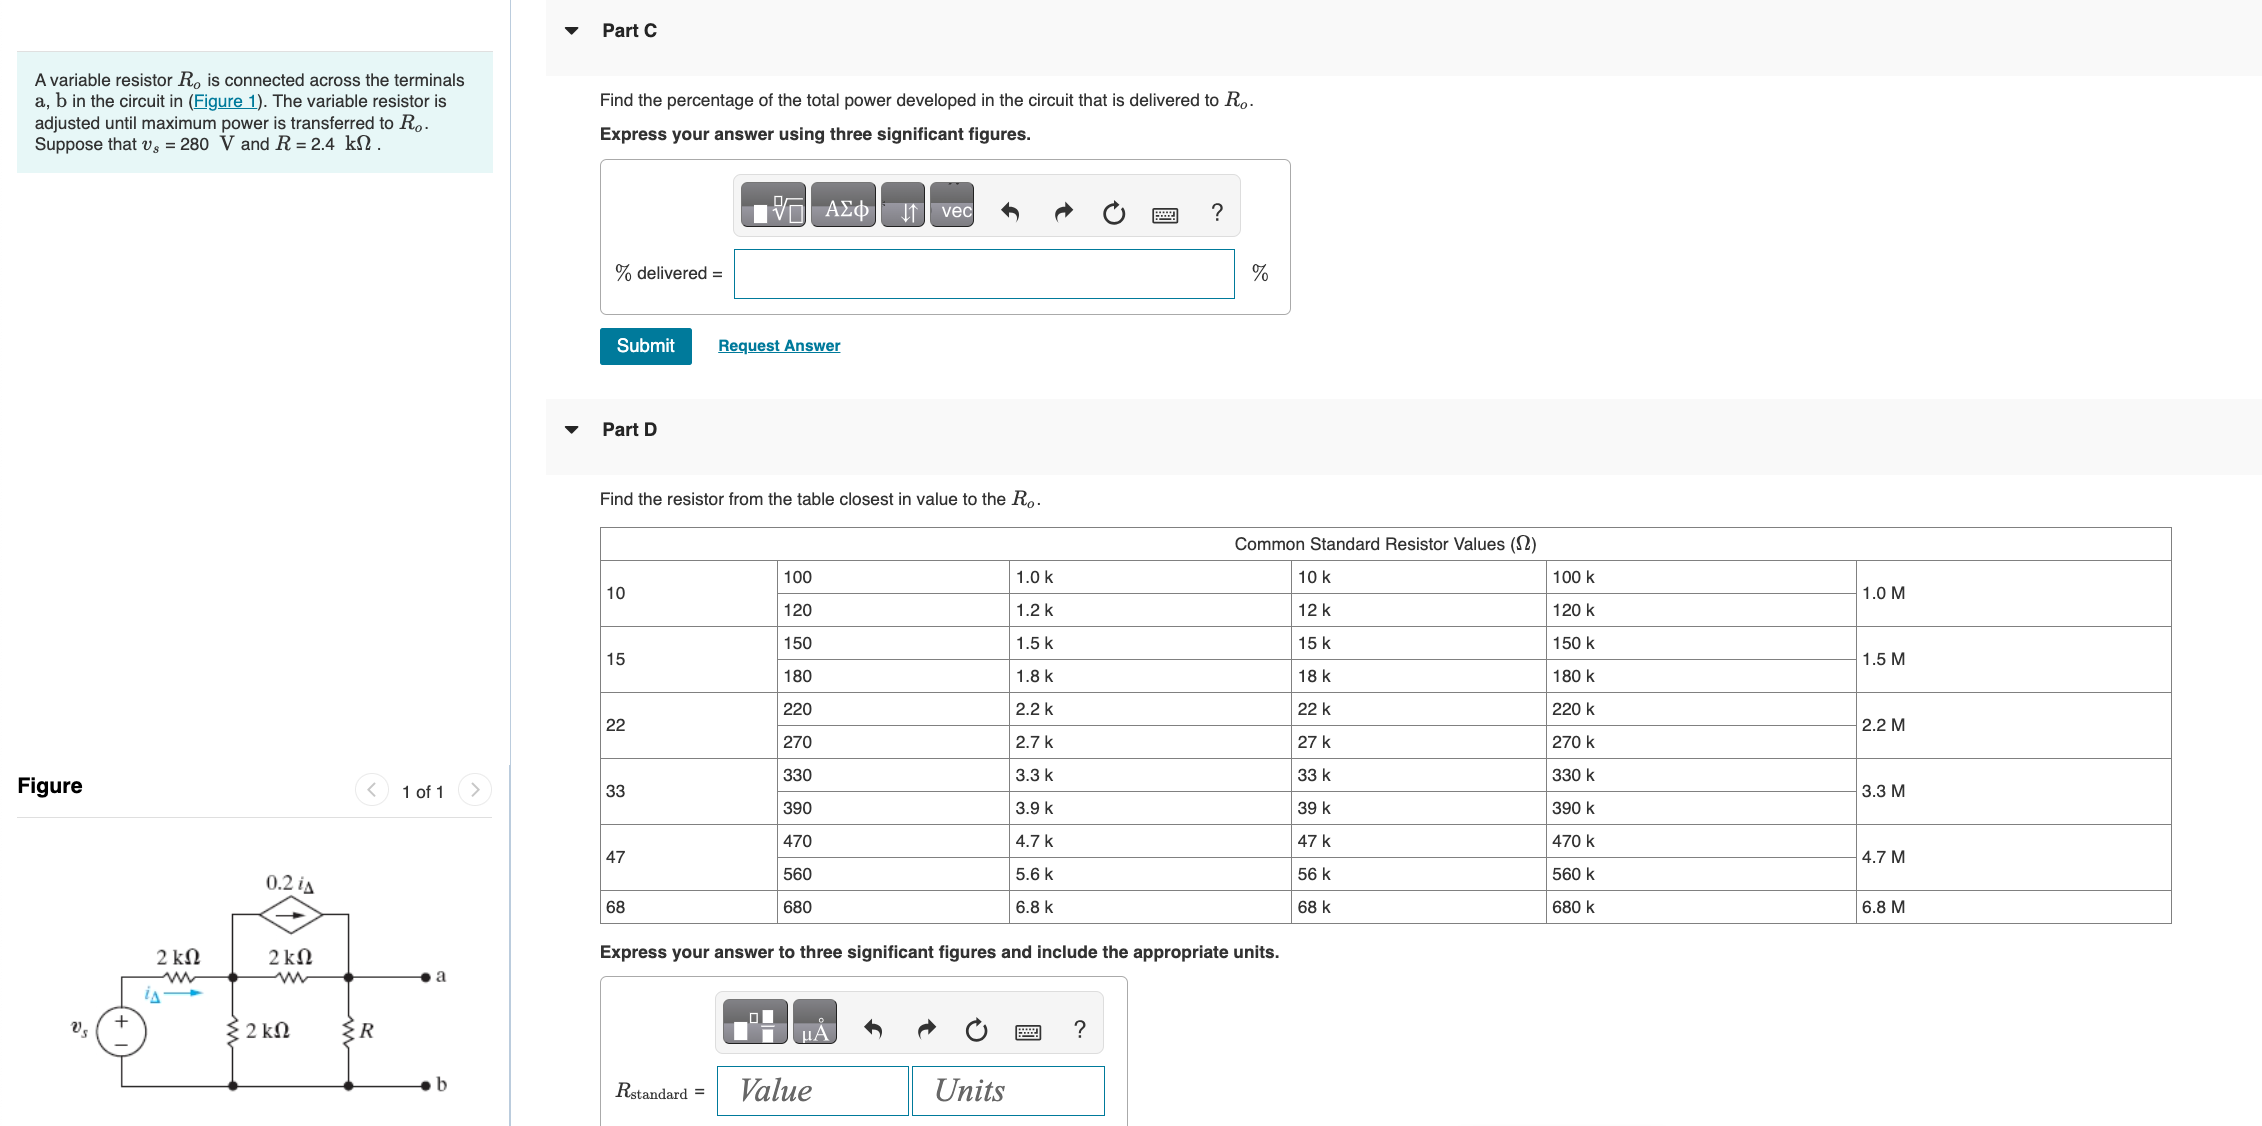Click redo arrow in Part C toolbar

tap(1063, 212)
